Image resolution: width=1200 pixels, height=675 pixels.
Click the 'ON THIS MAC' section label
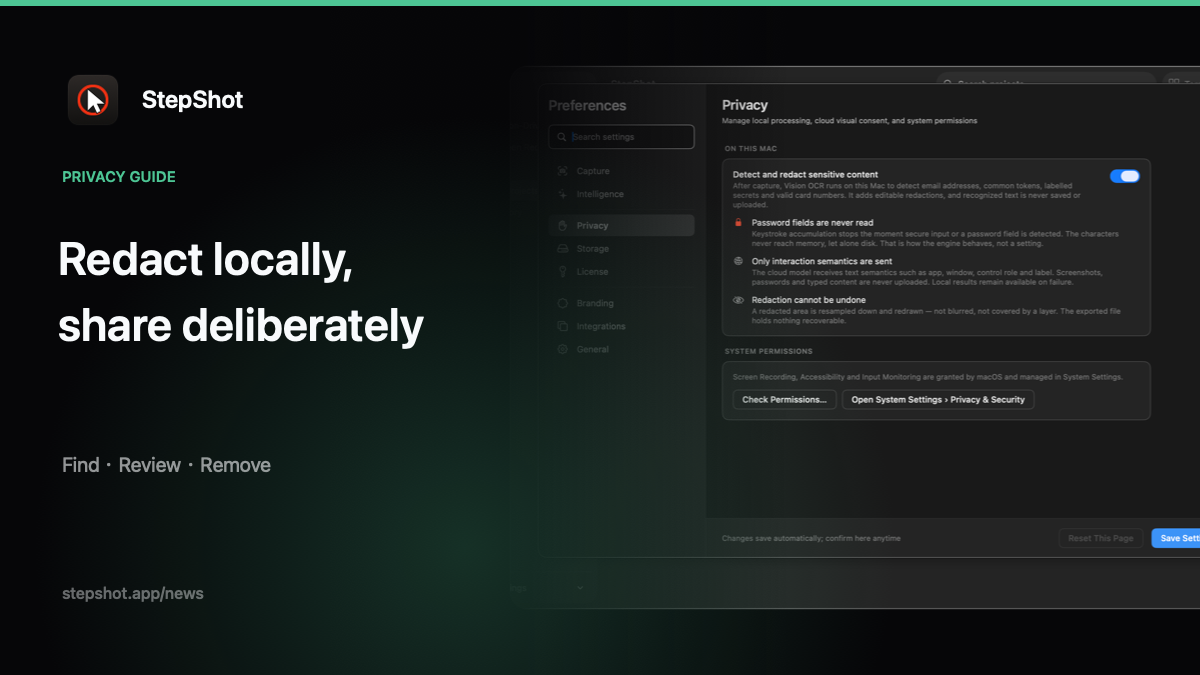(752, 148)
